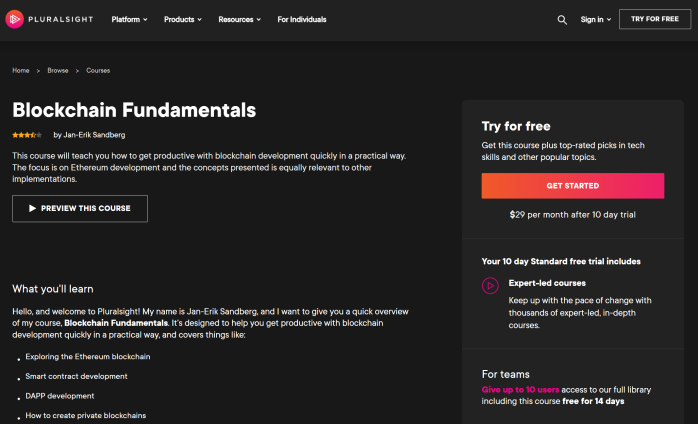Click the play triangle in Preview This Course

coord(32,208)
